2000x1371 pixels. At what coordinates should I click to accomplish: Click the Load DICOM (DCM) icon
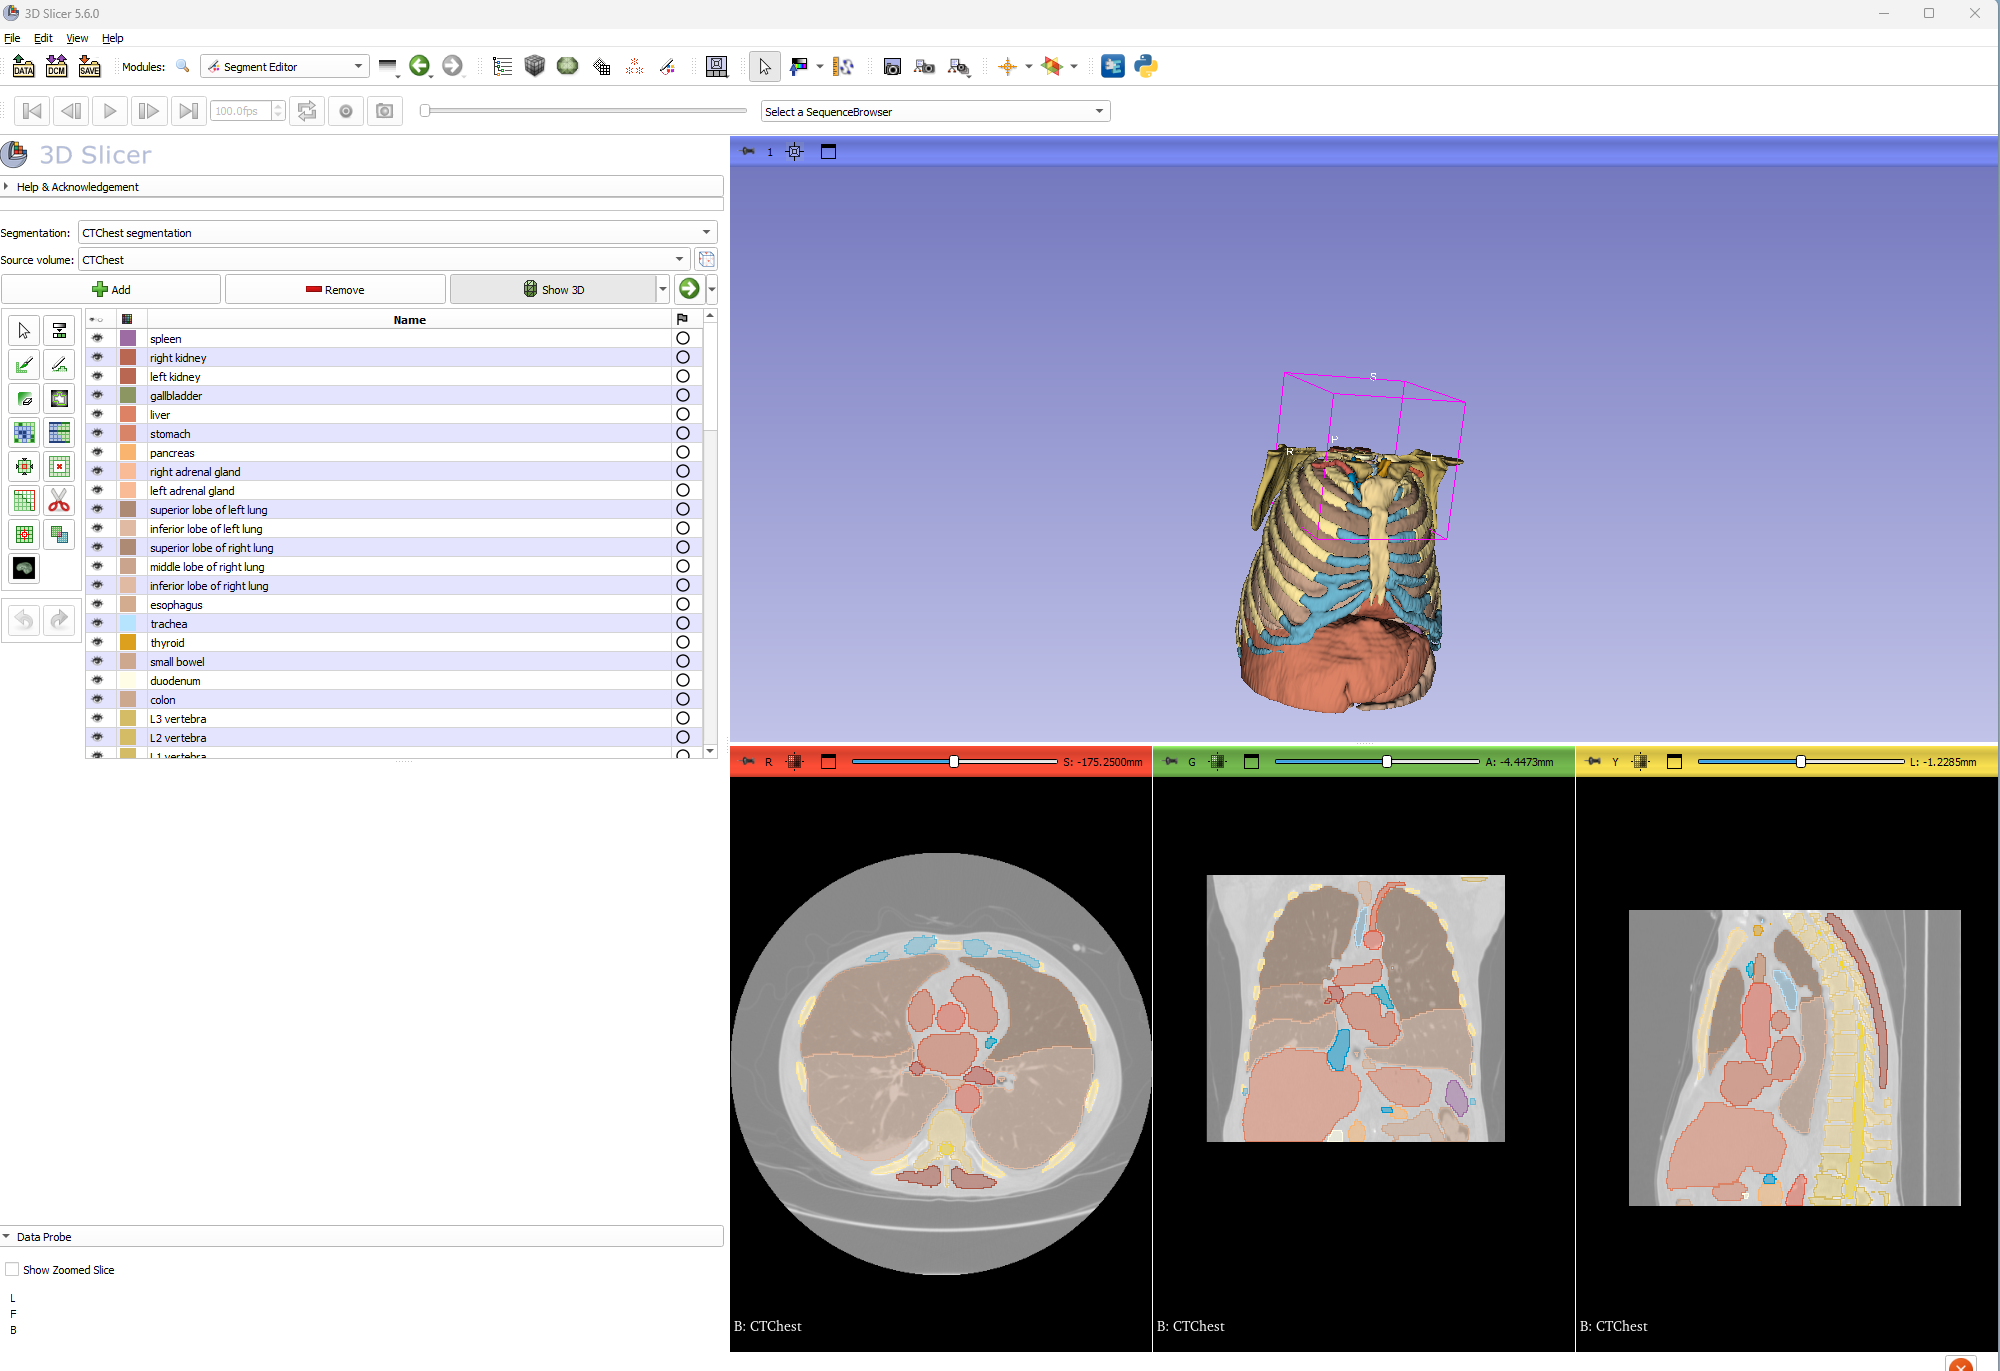coord(57,66)
